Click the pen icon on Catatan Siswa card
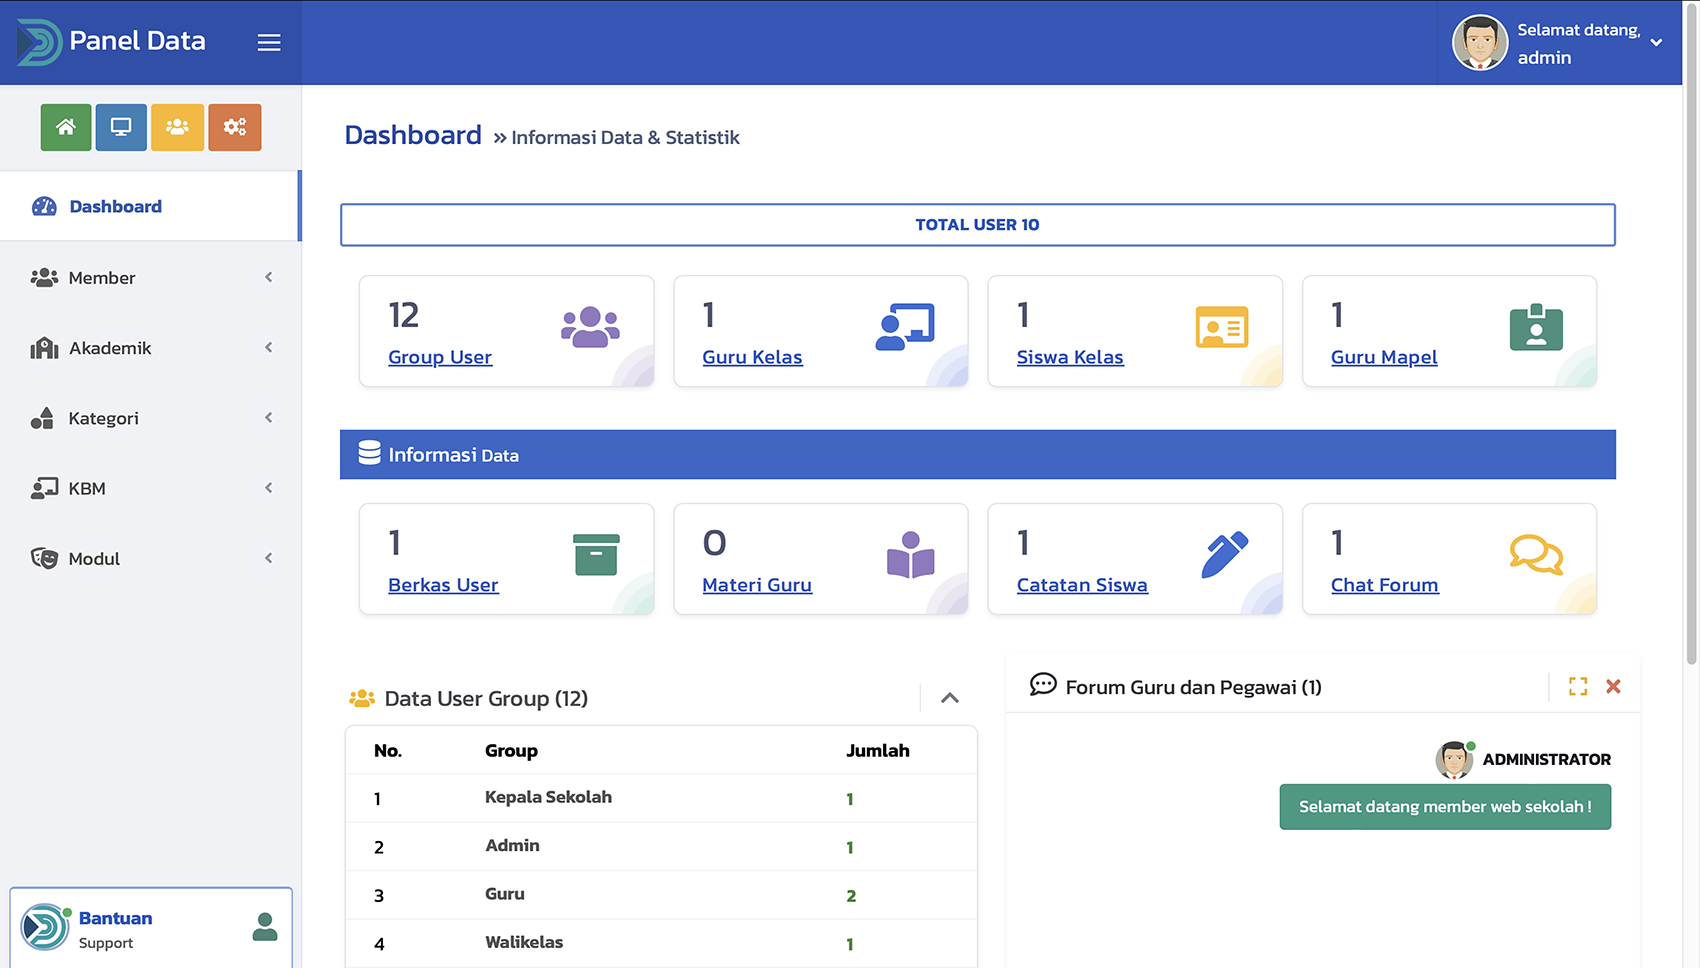Screen dimensions: 1700x968 (x=1224, y=554)
